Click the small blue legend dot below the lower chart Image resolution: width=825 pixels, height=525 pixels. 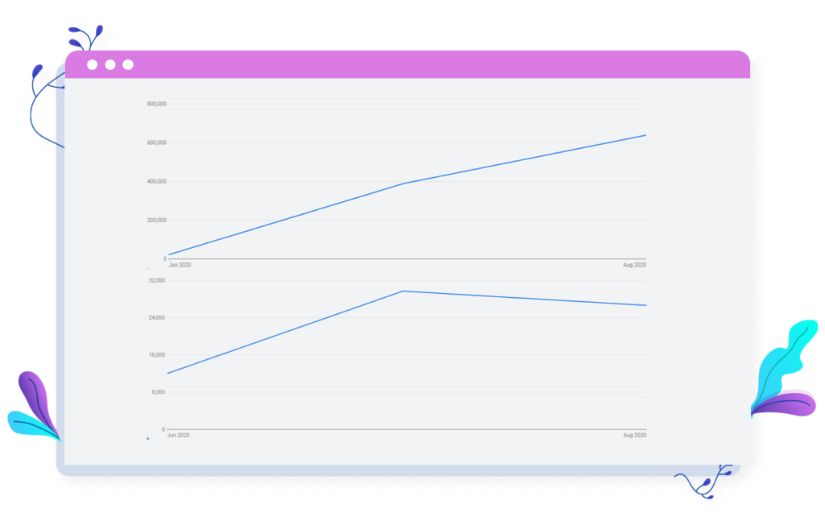148,438
